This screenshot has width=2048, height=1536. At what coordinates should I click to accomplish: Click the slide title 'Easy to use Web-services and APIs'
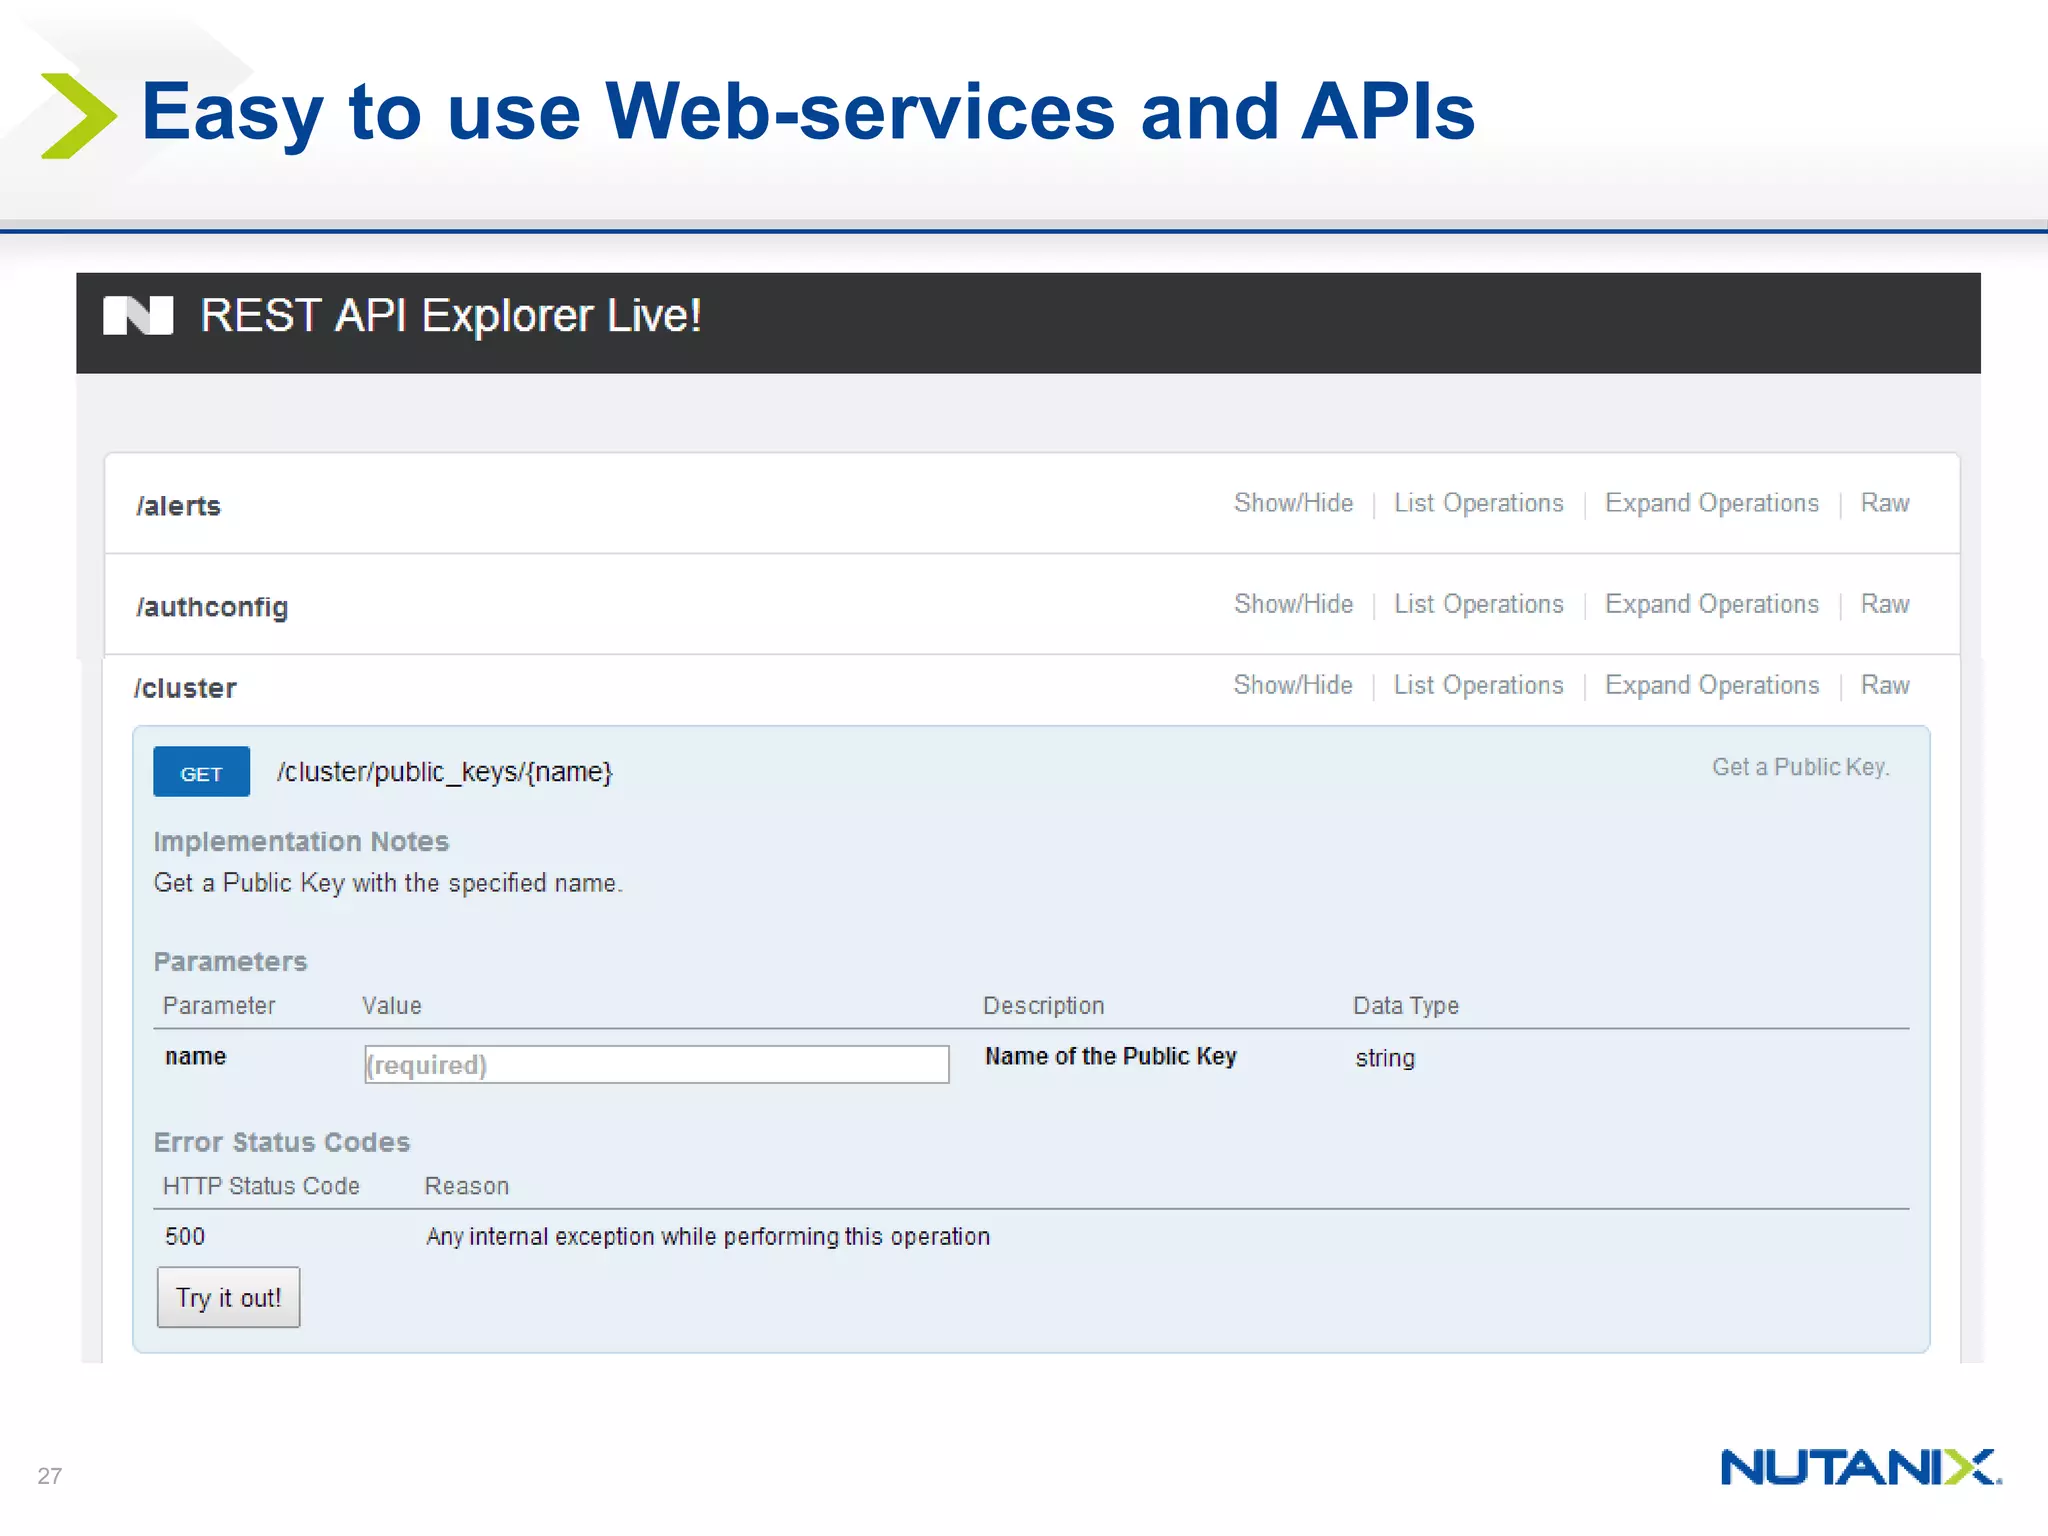(x=808, y=112)
